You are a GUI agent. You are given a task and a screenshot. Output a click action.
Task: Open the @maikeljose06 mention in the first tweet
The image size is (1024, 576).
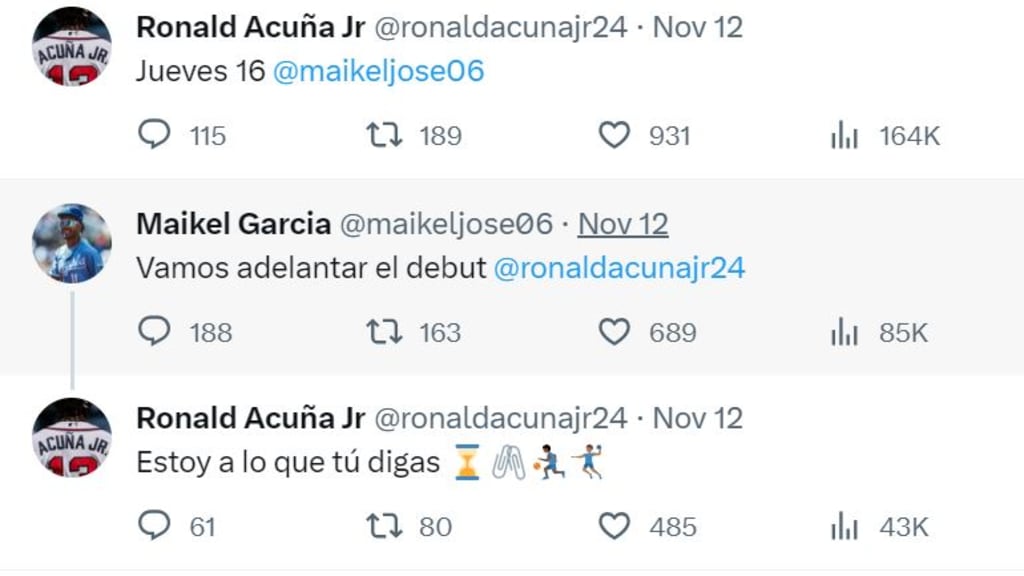pyautogui.click(x=378, y=72)
